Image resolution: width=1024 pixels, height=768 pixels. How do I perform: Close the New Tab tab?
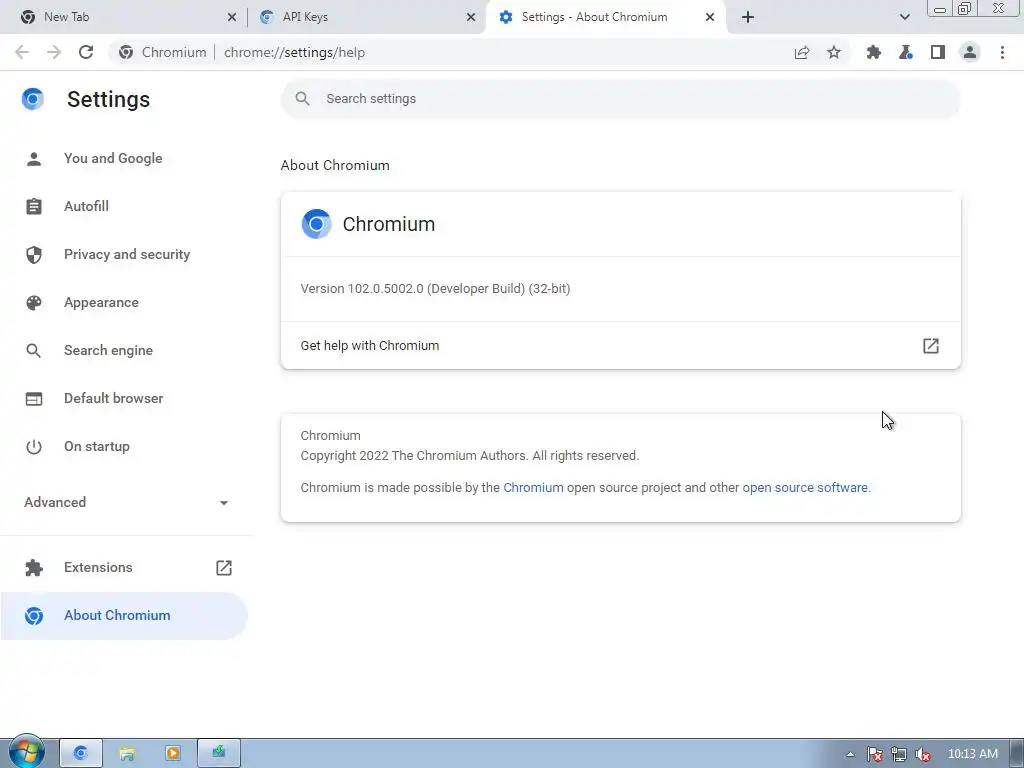(x=232, y=17)
